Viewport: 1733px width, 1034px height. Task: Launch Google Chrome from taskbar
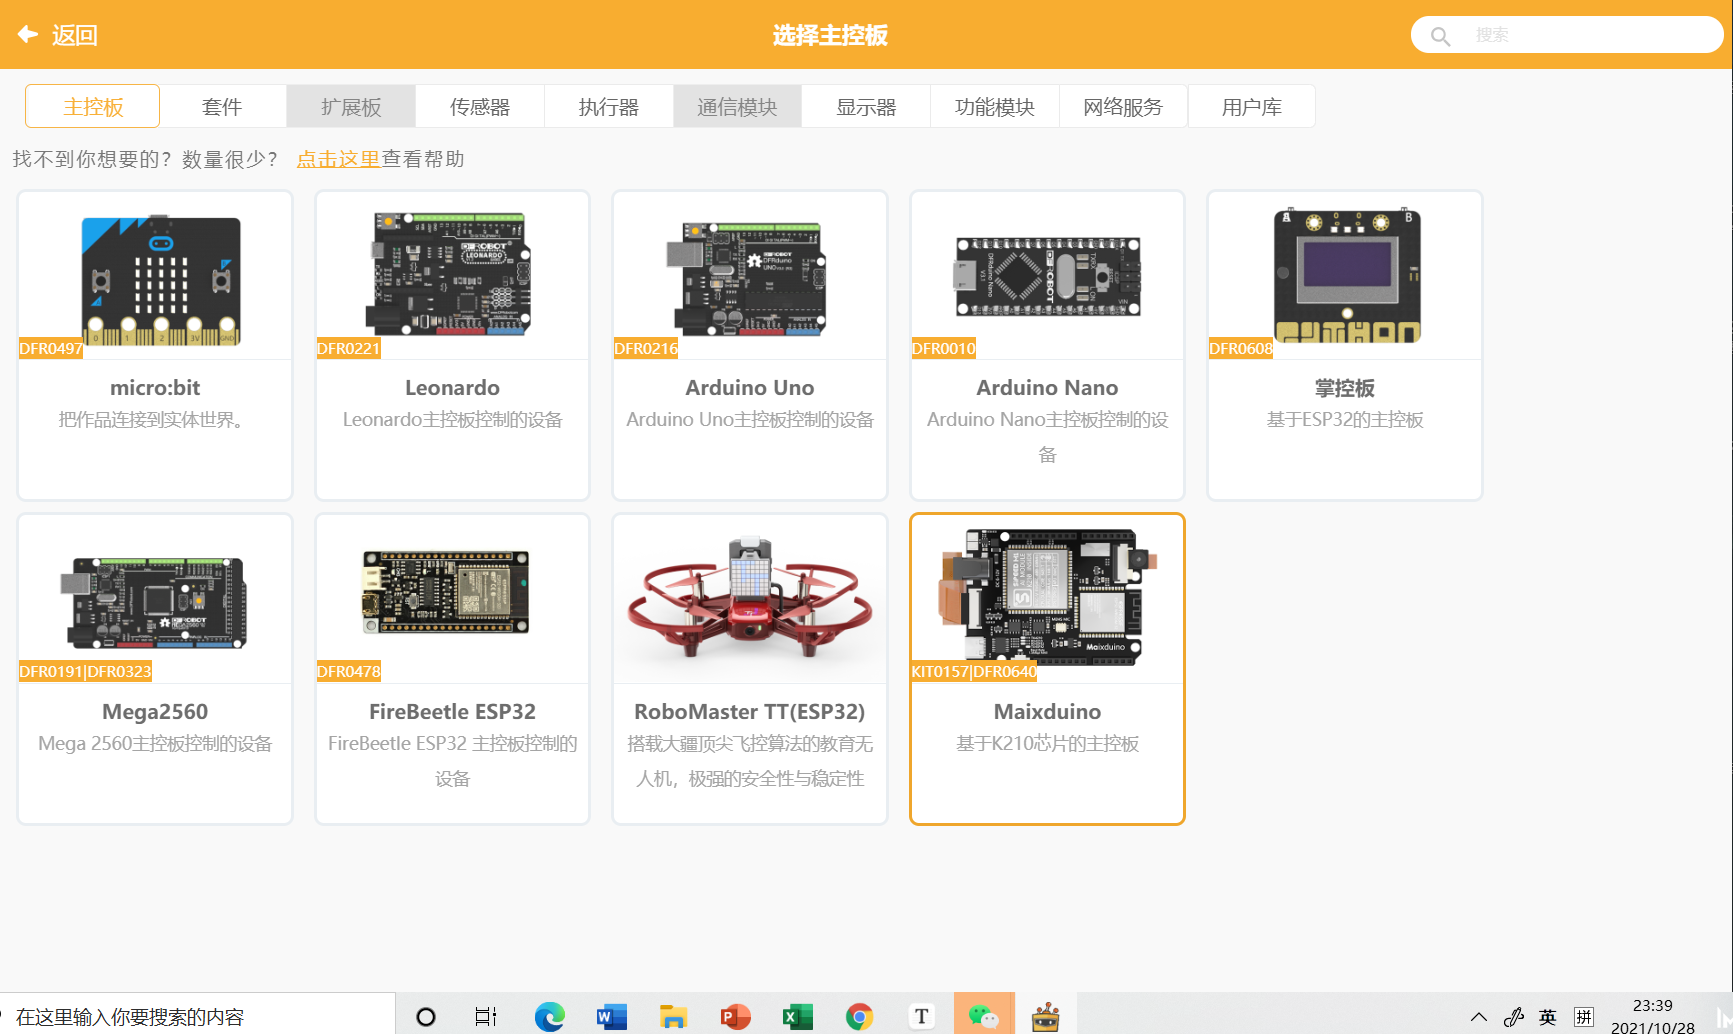click(859, 1017)
